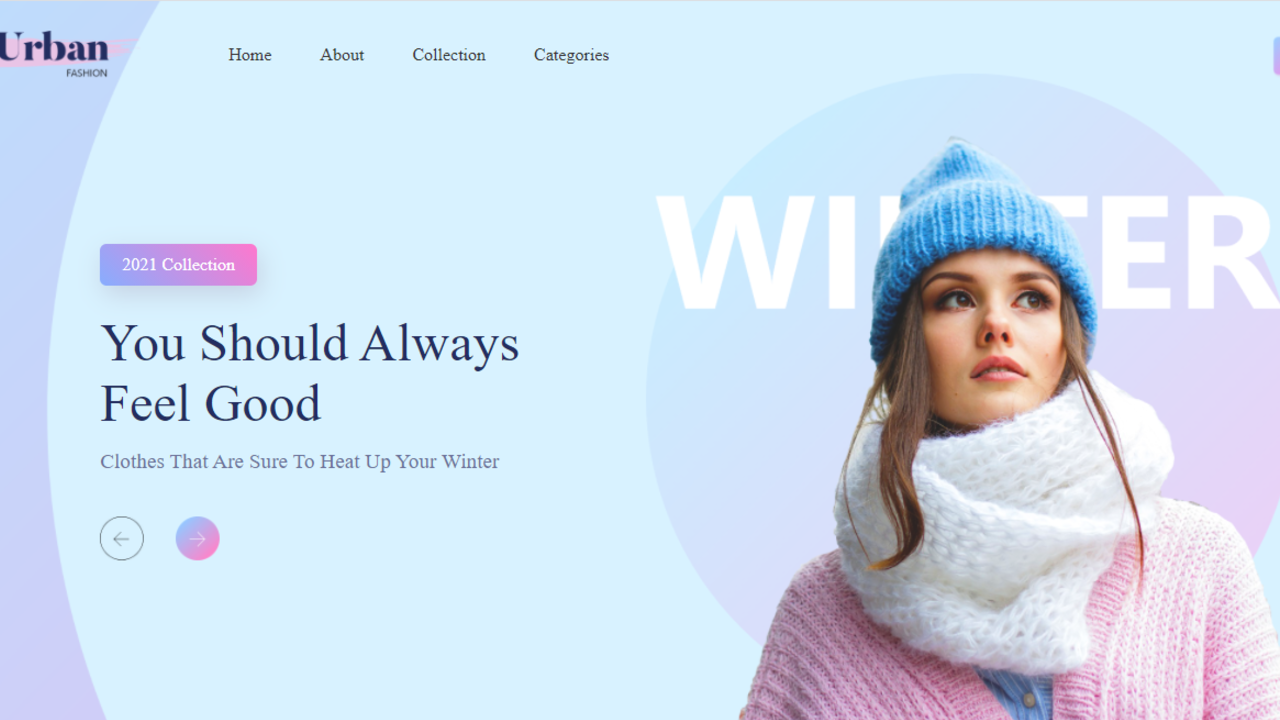1280x720 pixels.
Task: Select Collection in the navigation bar
Action: click(x=449, y=55)
